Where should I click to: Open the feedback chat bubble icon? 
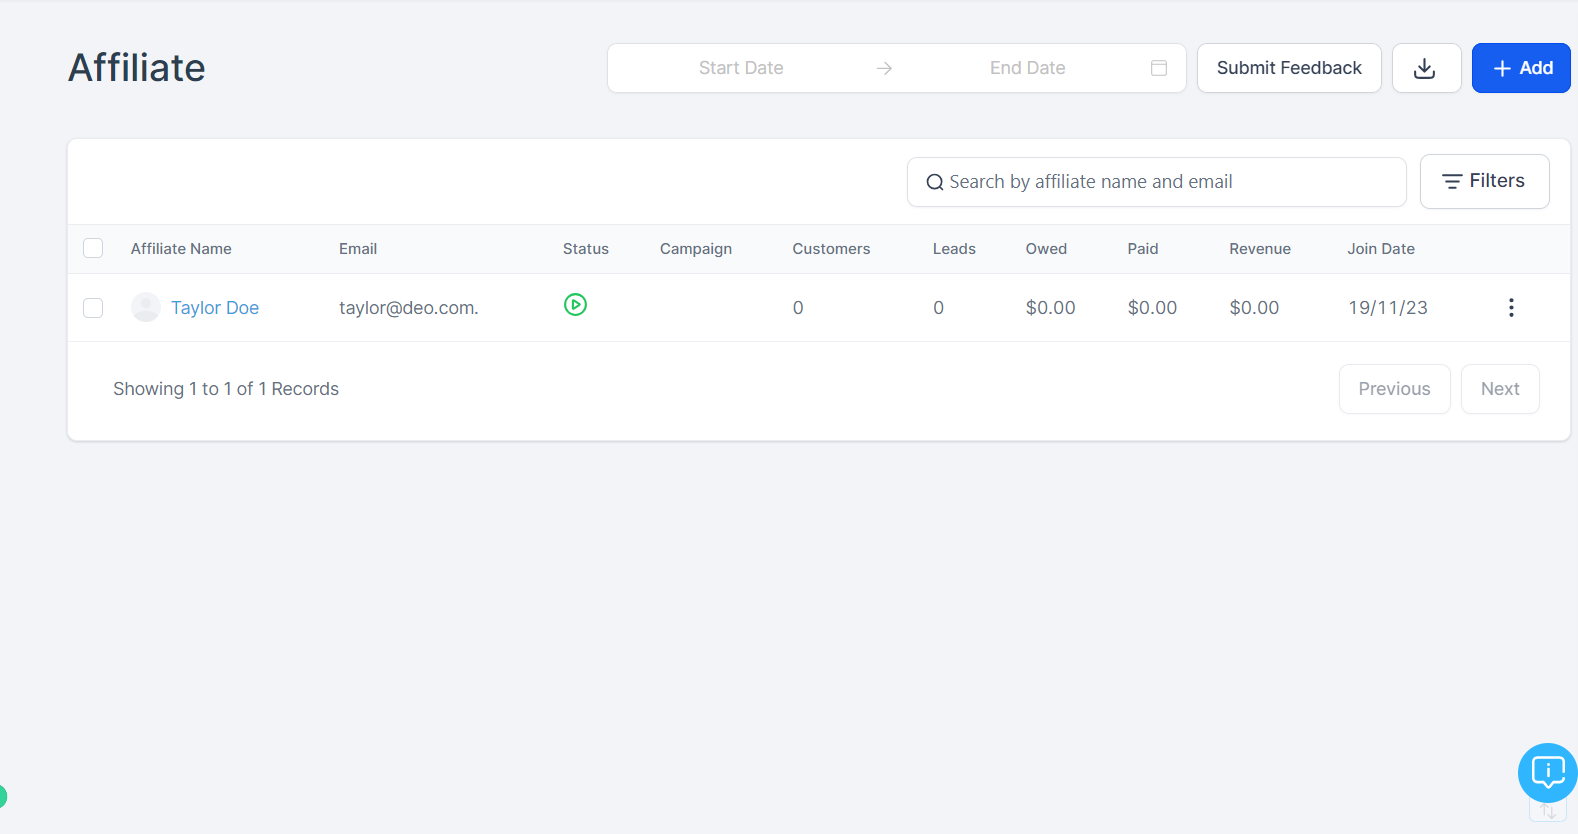click(x=1547, y=772)
